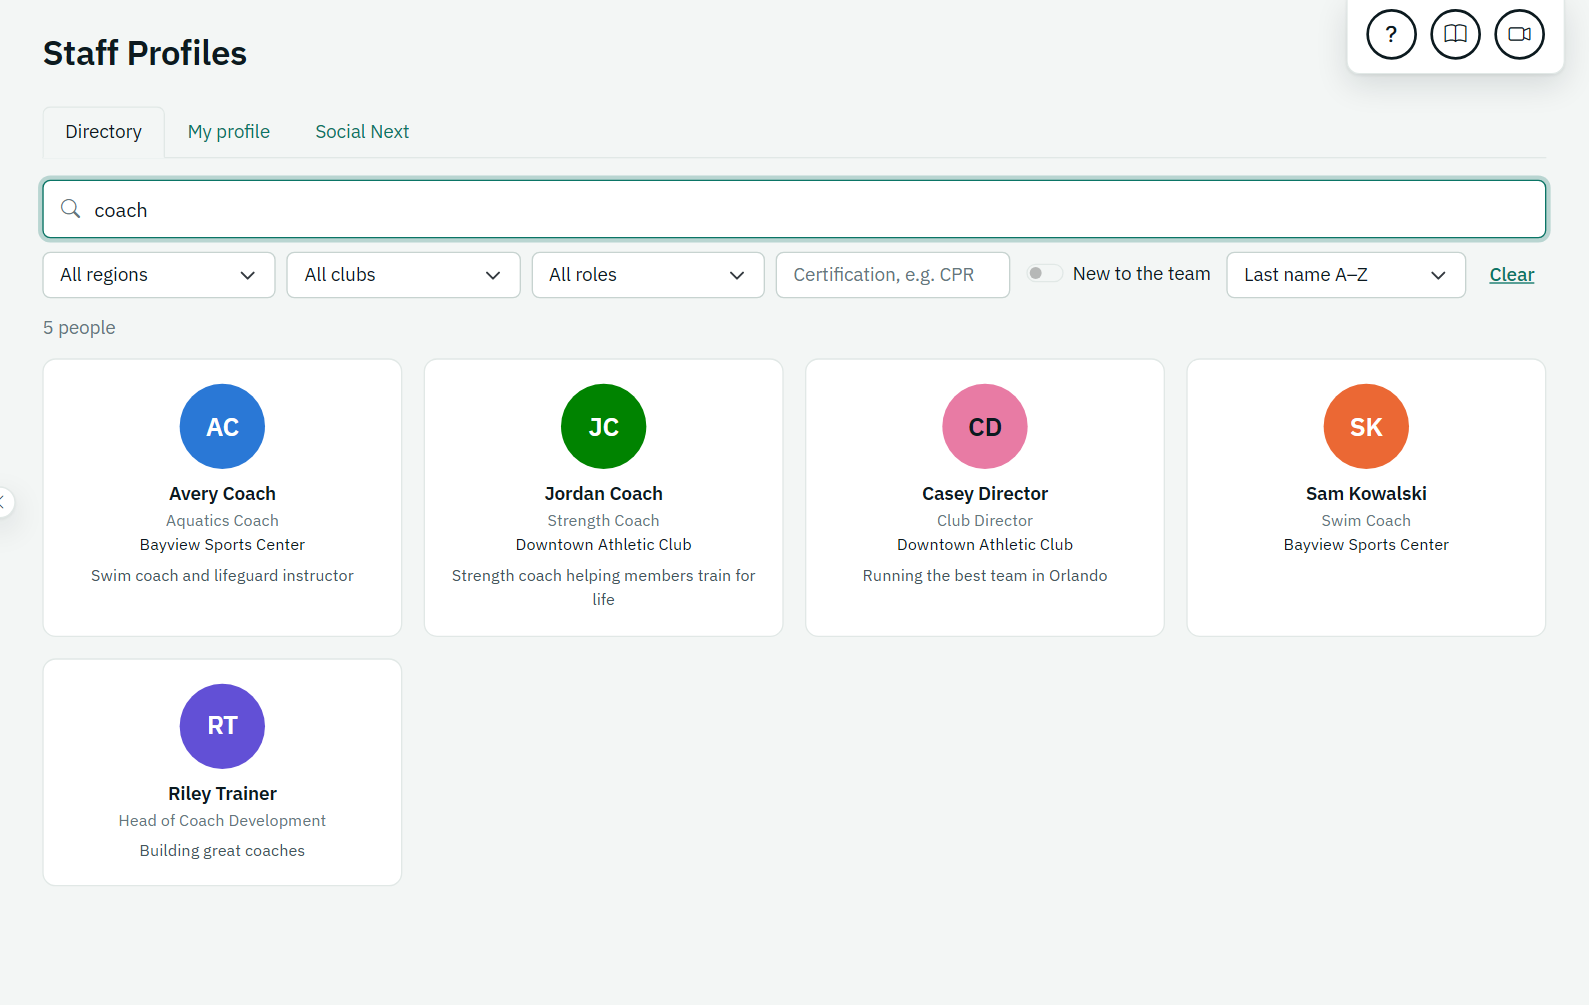Click Bayview Sports Center under Avery Coach
The width and height of the screenshot is (1589, 1005).
(x=222, y=545)
